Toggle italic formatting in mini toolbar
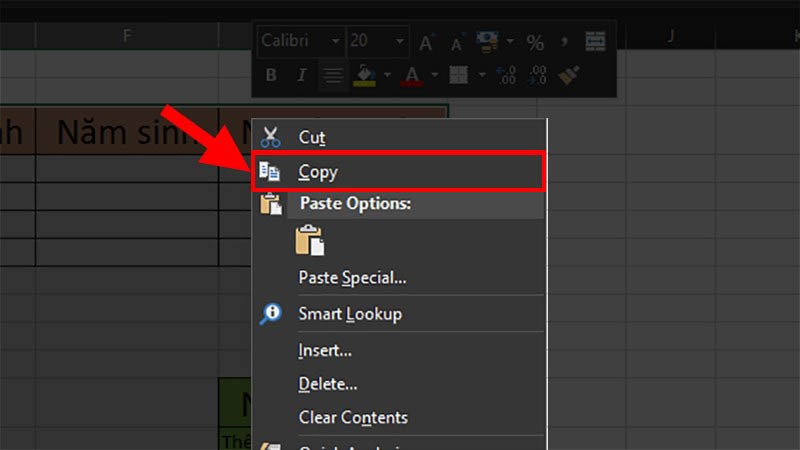 (301, 74)
